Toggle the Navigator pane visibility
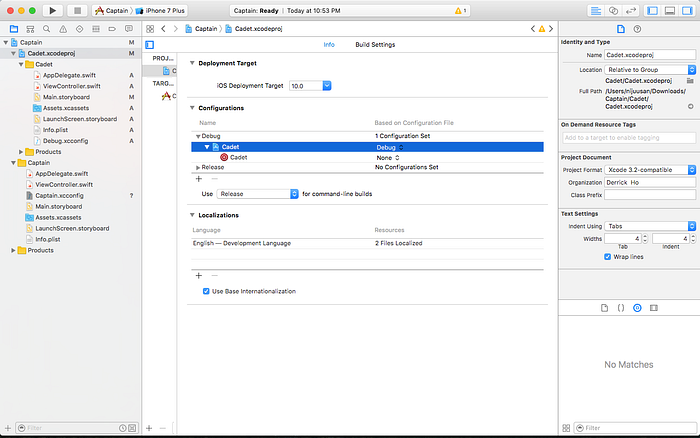 652,11
